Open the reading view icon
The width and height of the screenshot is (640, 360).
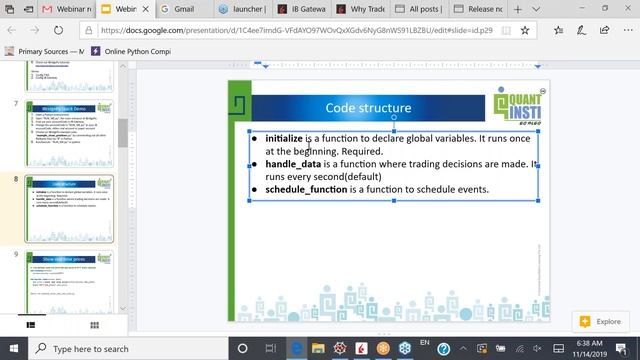point(506,30)
